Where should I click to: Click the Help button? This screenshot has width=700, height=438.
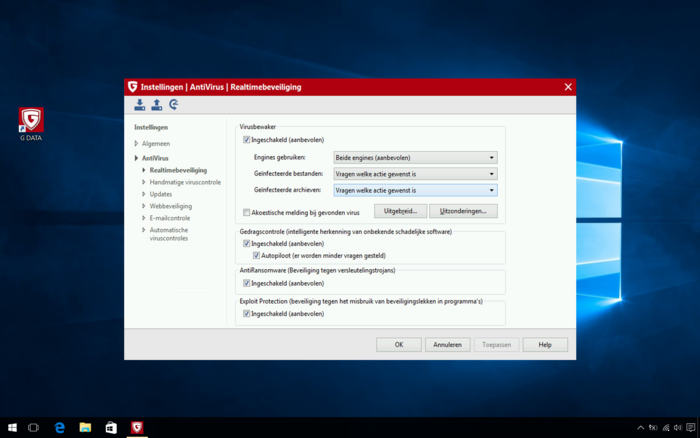545,345
